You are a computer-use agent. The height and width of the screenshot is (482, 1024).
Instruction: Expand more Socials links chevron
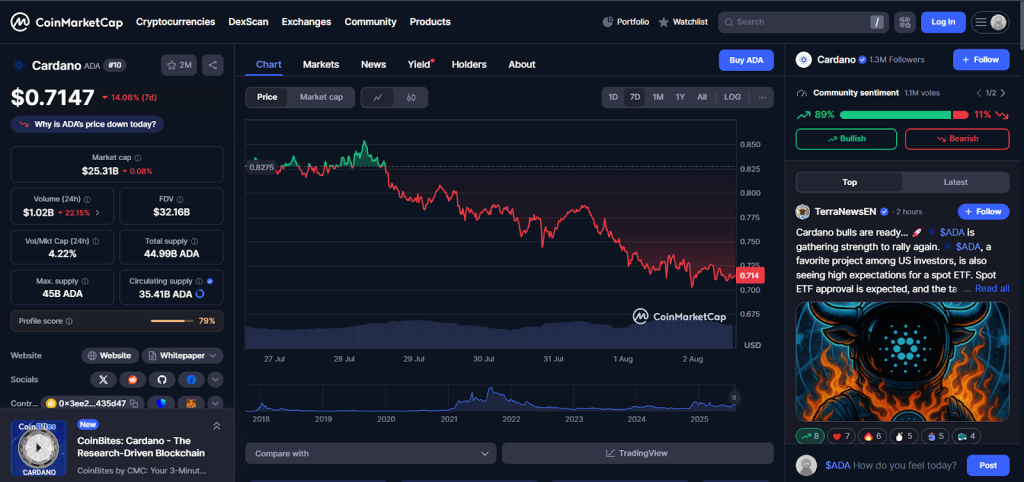point(216,379)
